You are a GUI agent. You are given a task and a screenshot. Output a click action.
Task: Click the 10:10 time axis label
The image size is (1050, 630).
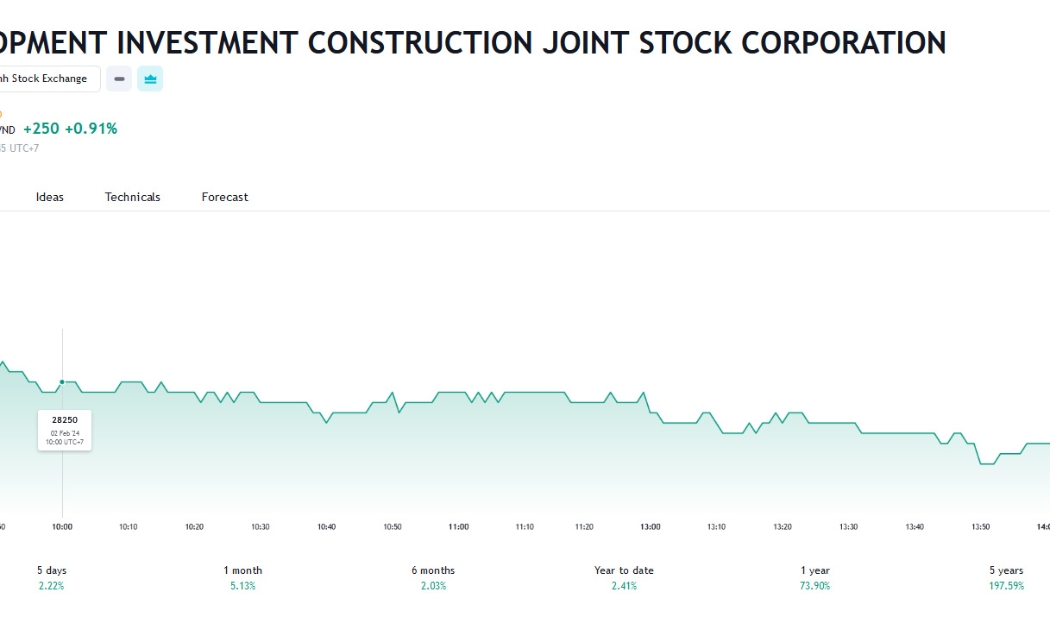click(128, 527)
